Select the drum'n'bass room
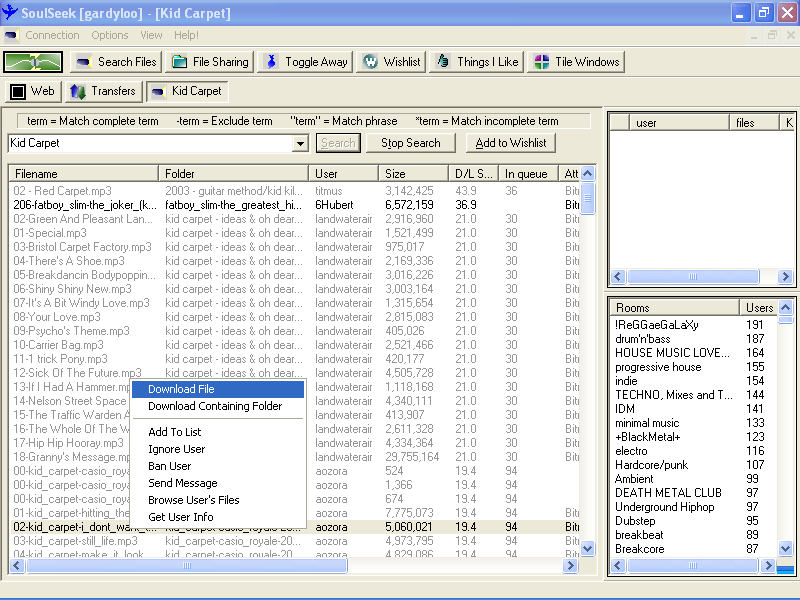The height and width of the screenshot is (600, 800). click(x=642, y=339)
